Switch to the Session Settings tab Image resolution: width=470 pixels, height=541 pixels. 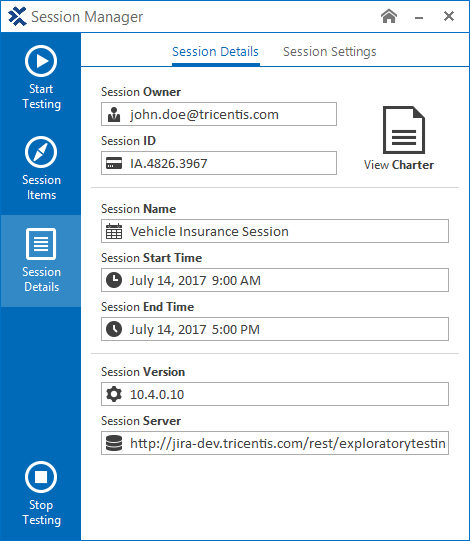pos(330,52)
